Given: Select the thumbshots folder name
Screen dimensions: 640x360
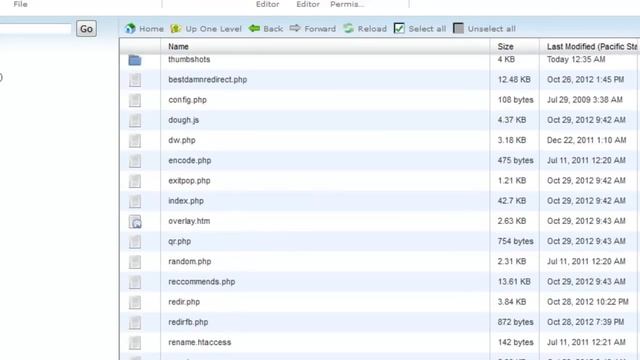Looking at the screenshot, I should (x=189, y=59).
